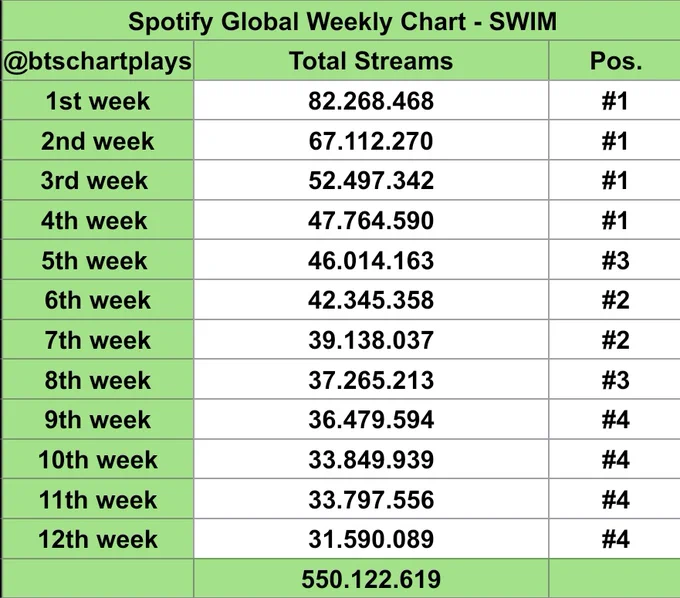The width and height of the screenshot is (680, 598).
Task: Click the #3 position in 5th week row
Action: (615, 260)
